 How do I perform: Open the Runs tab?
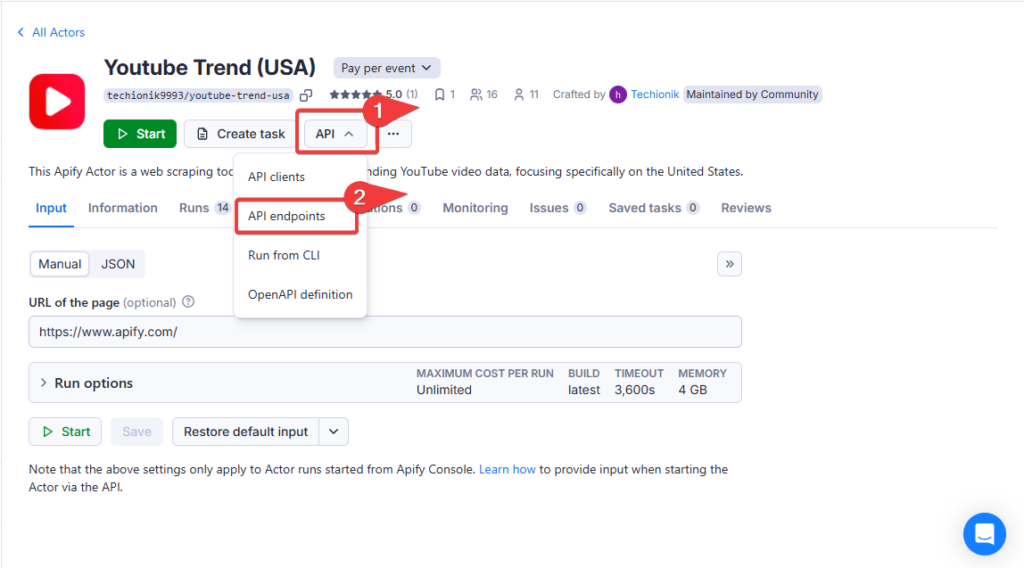pos(204,208)
